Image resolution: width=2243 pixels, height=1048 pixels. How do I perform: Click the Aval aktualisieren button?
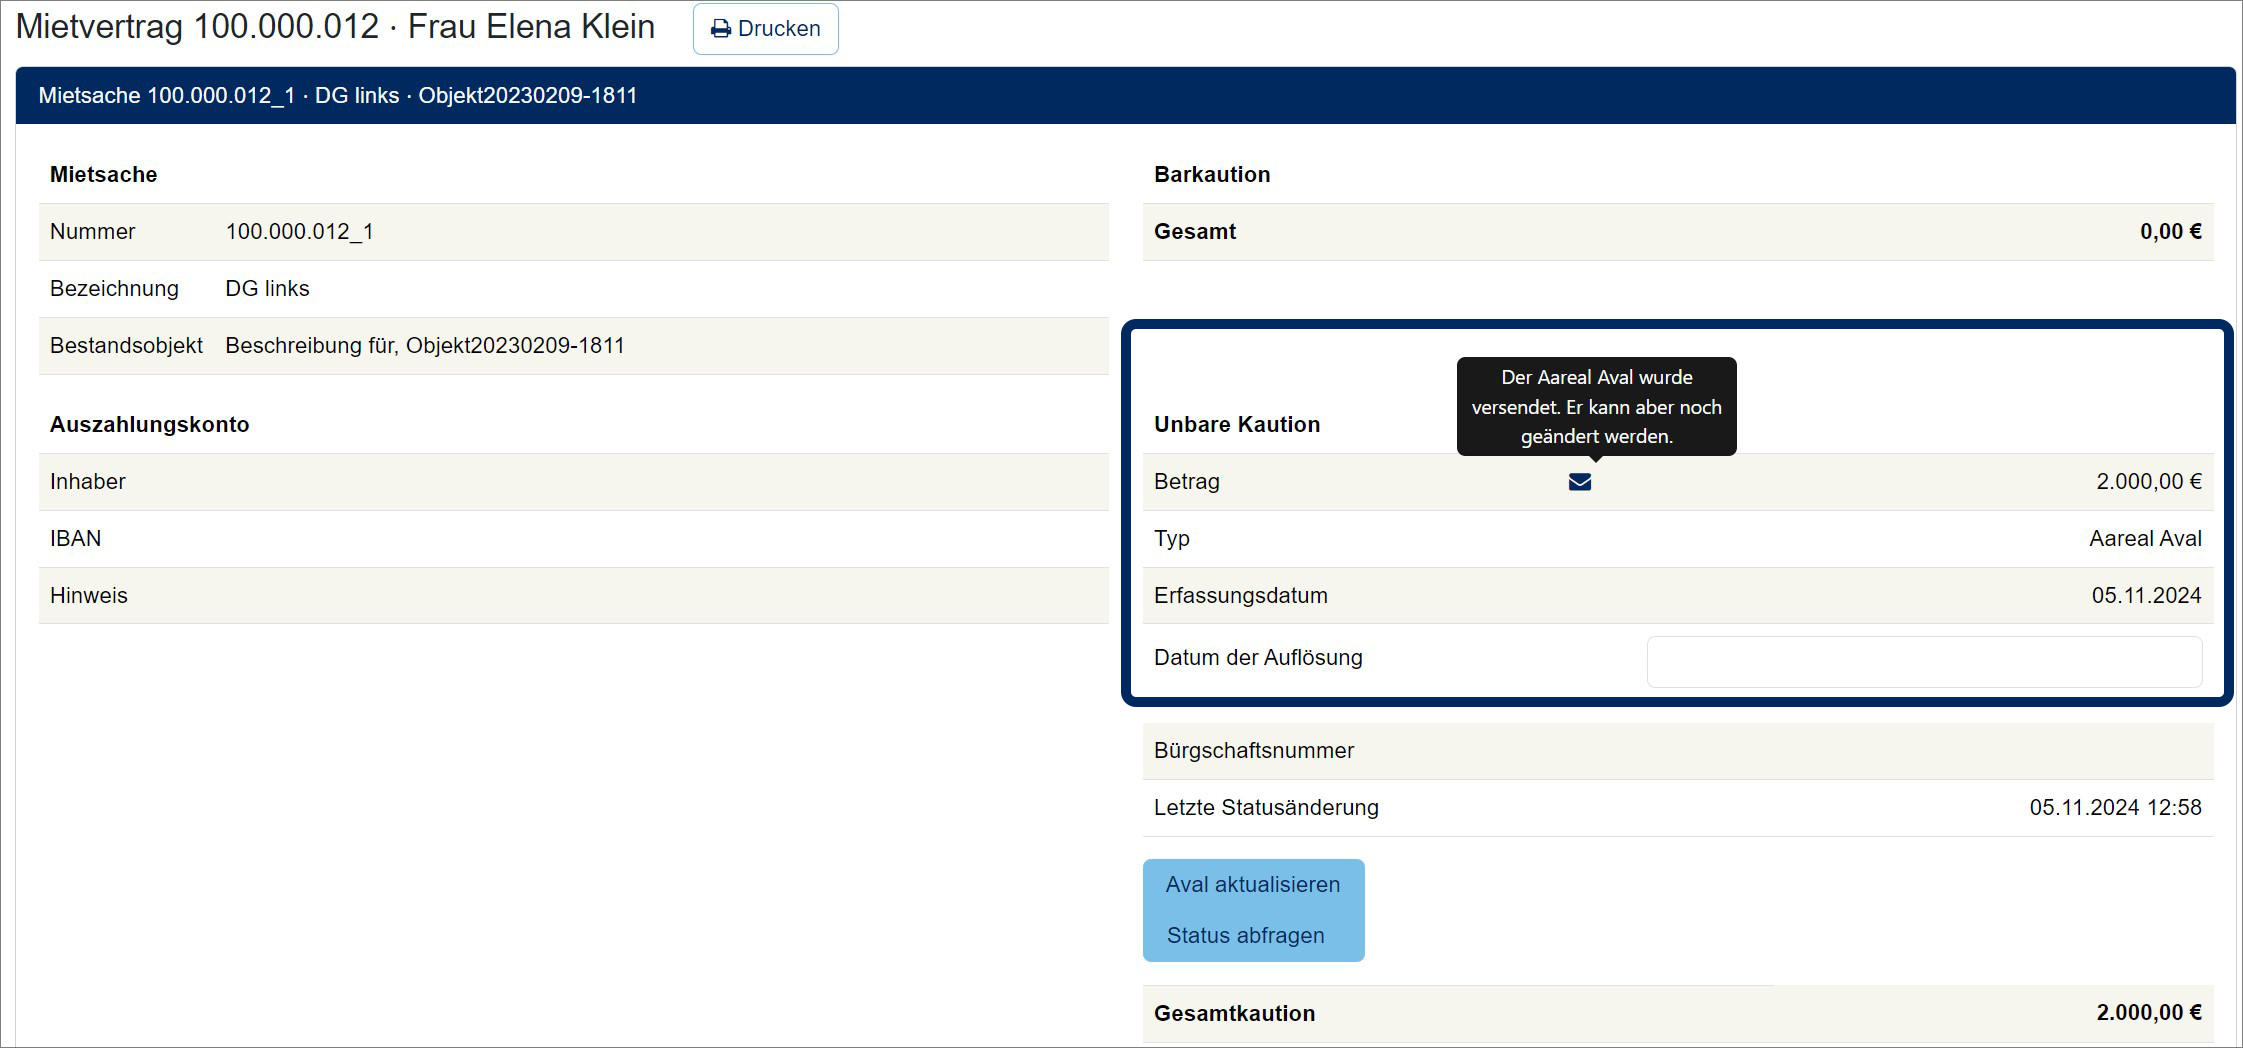point(1252,884)
